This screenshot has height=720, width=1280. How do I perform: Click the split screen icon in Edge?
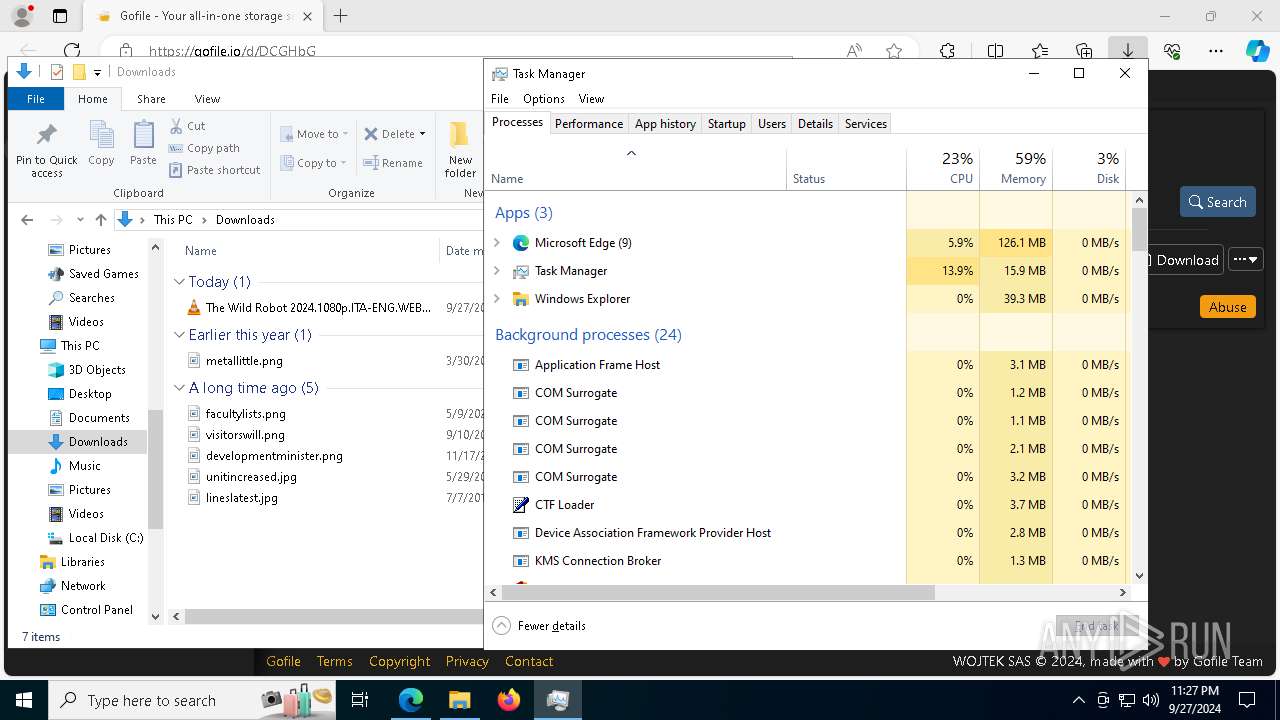click(x=995, y=51)
